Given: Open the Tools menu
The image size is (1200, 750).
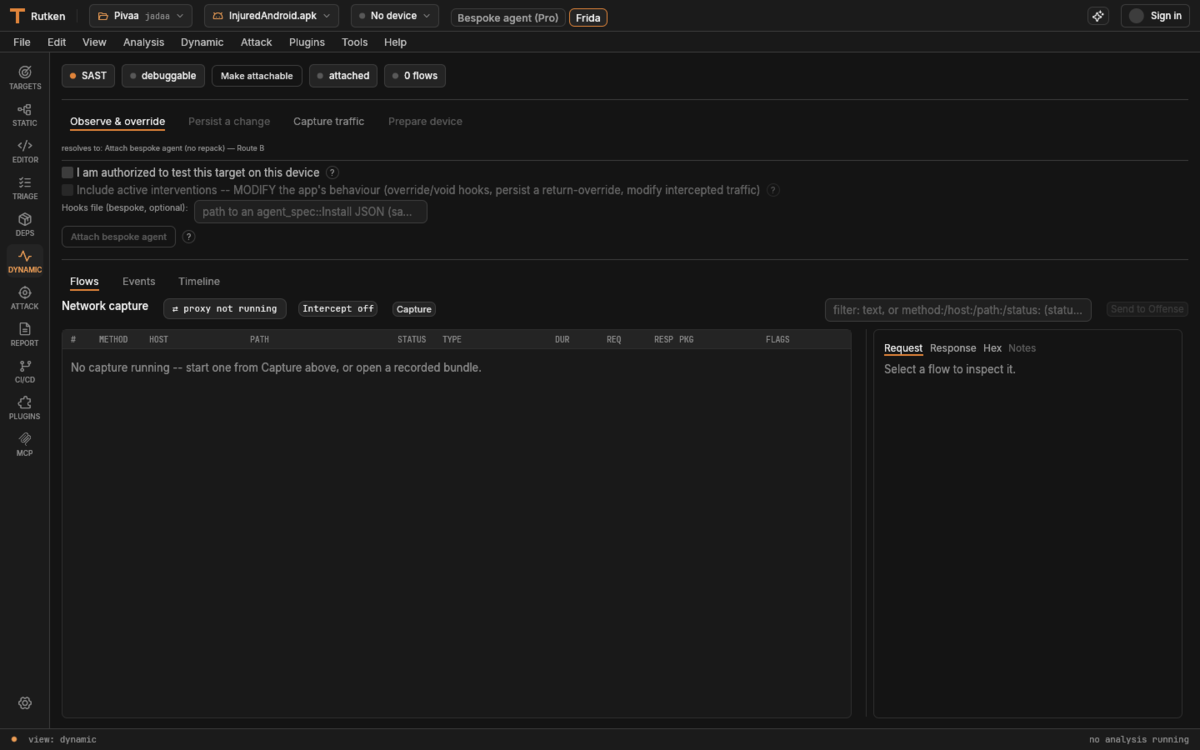Looking at the screenshot, I should 355,42.
